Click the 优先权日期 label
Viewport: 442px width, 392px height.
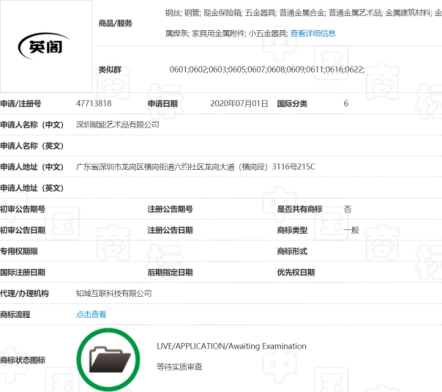click(x=296, y=272)
